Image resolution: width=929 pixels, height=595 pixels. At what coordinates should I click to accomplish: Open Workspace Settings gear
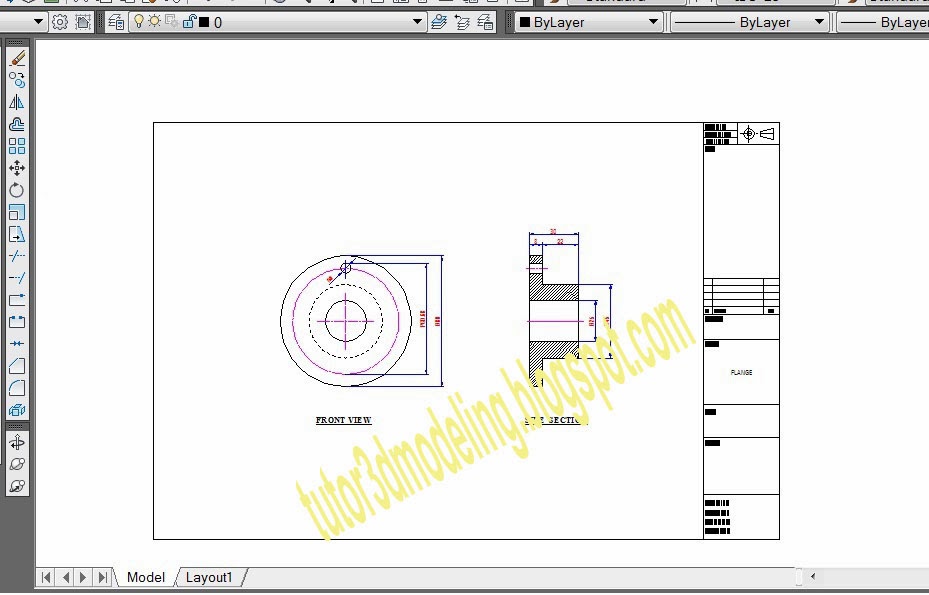[60, 23]
